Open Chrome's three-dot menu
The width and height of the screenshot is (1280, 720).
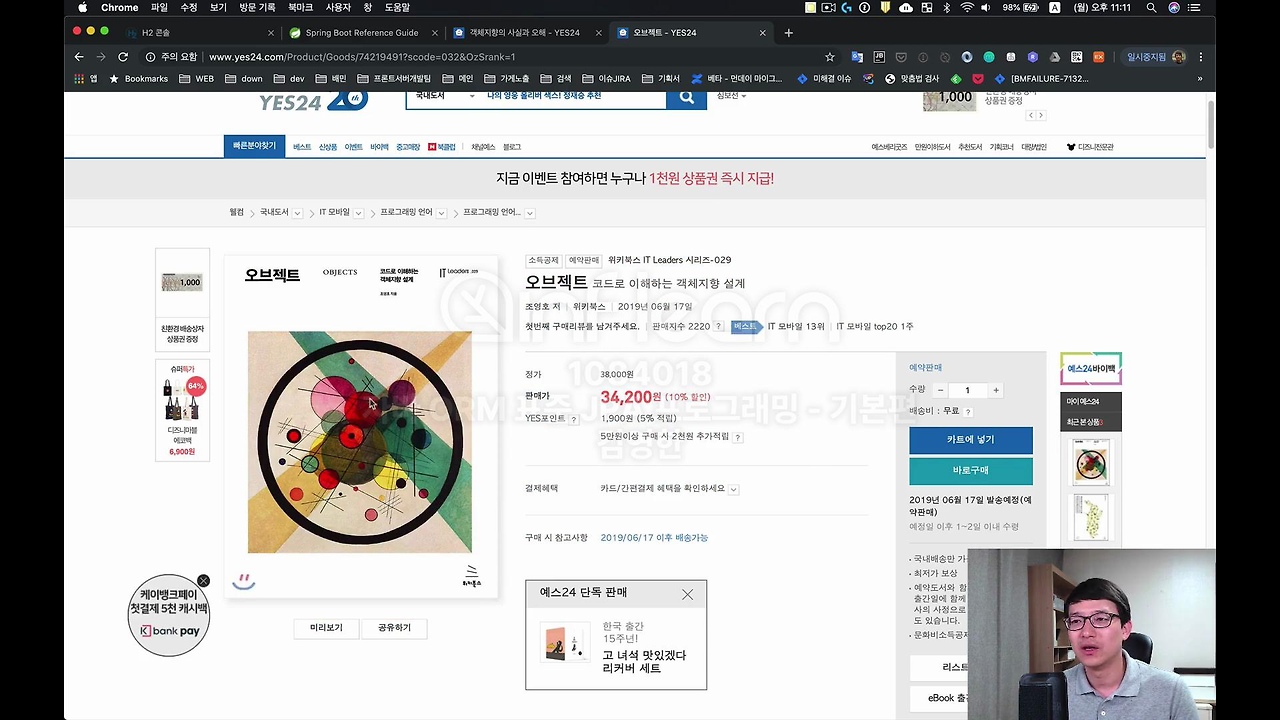(x=1201, y=57)
